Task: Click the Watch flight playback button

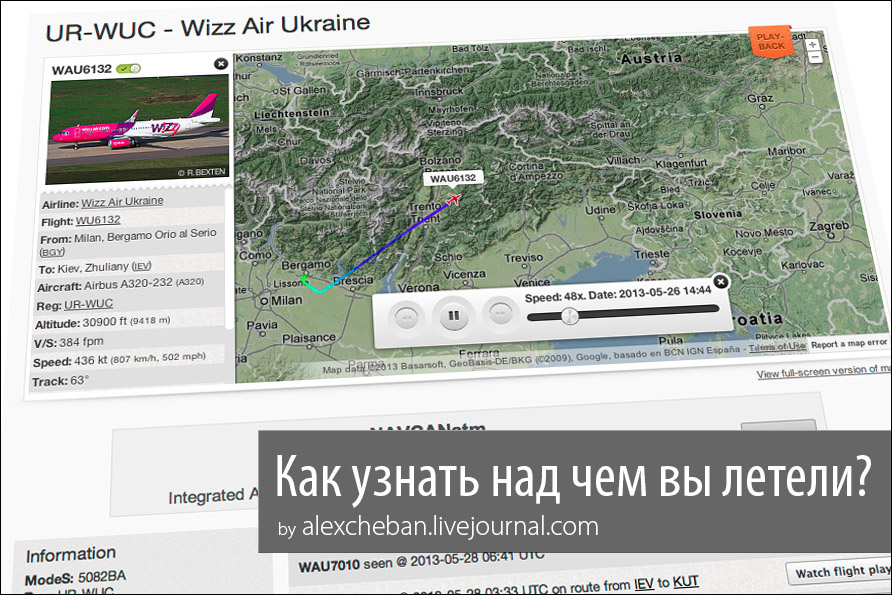Action: pyautogui.click(x=840, y=572)
